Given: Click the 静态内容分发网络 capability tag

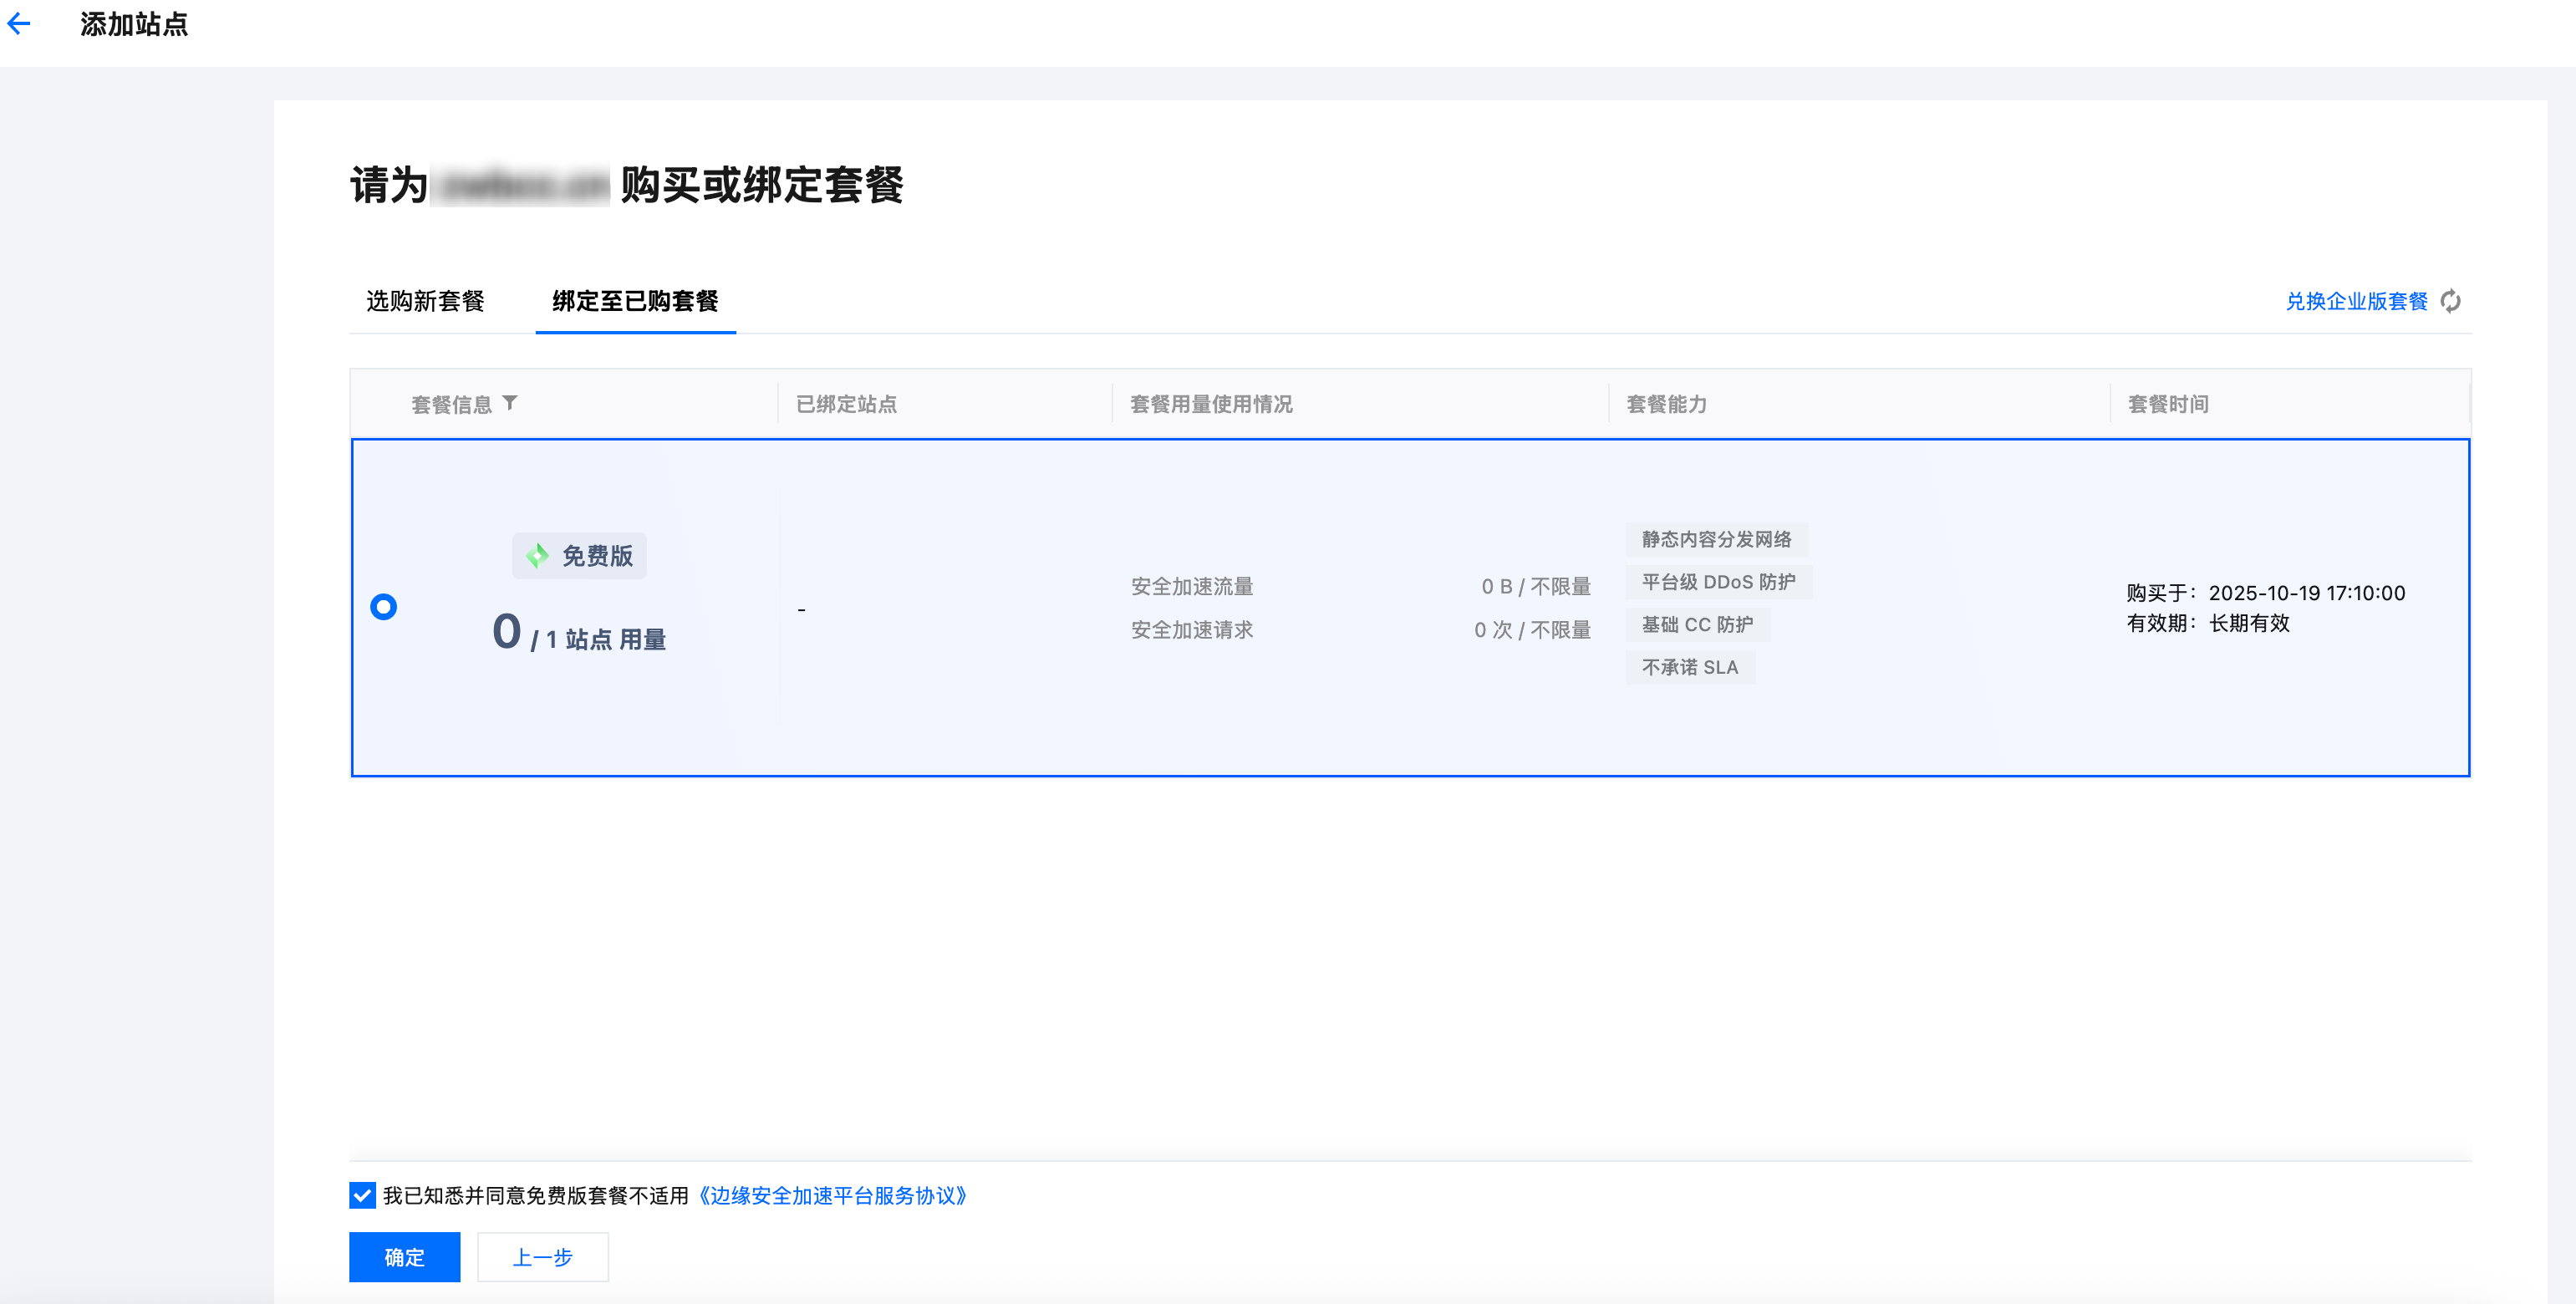Looking at the screenshot, I should [1716, 539].
